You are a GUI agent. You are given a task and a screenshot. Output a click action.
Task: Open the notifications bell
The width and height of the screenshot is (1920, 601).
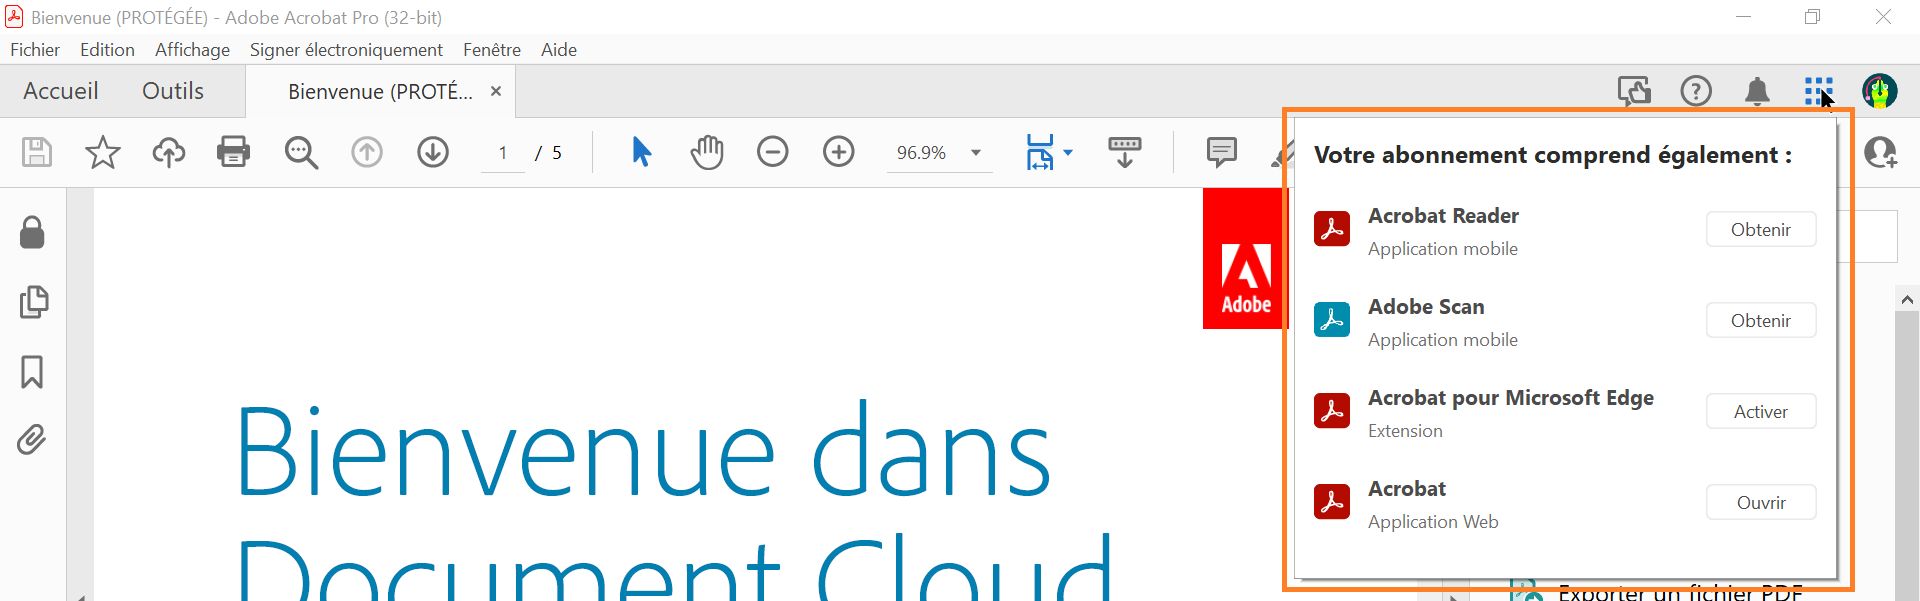point(1757,91)
